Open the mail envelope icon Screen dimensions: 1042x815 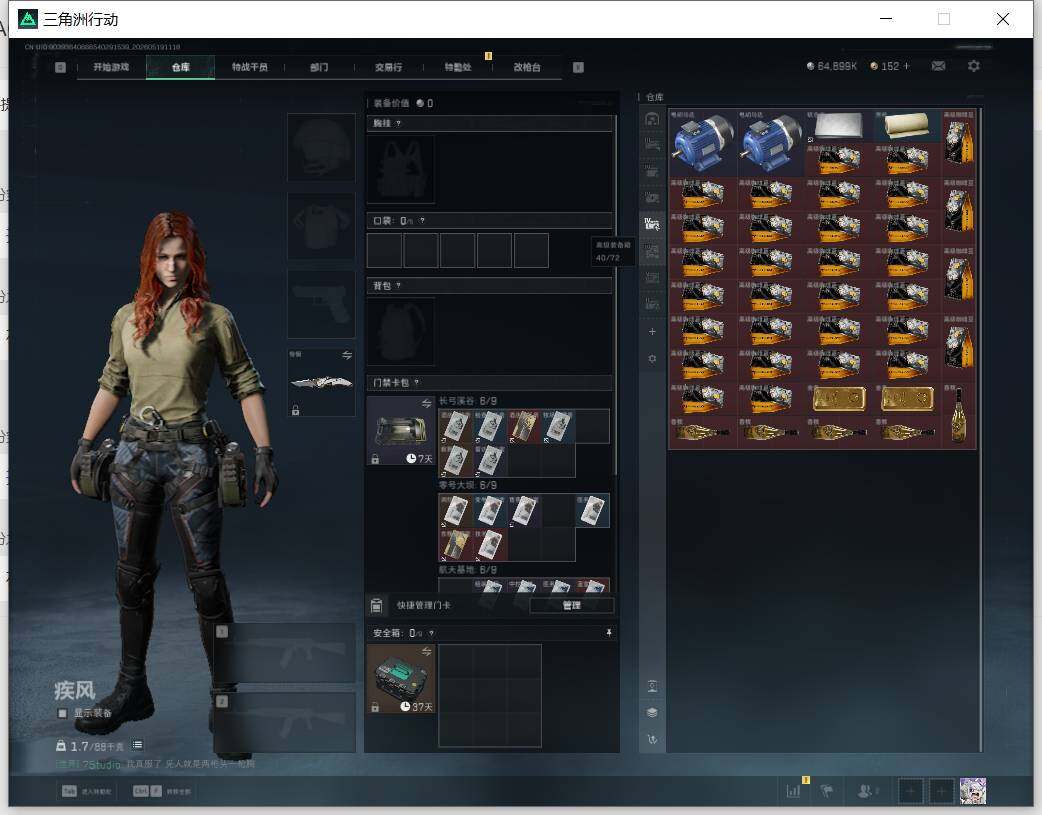938,66
